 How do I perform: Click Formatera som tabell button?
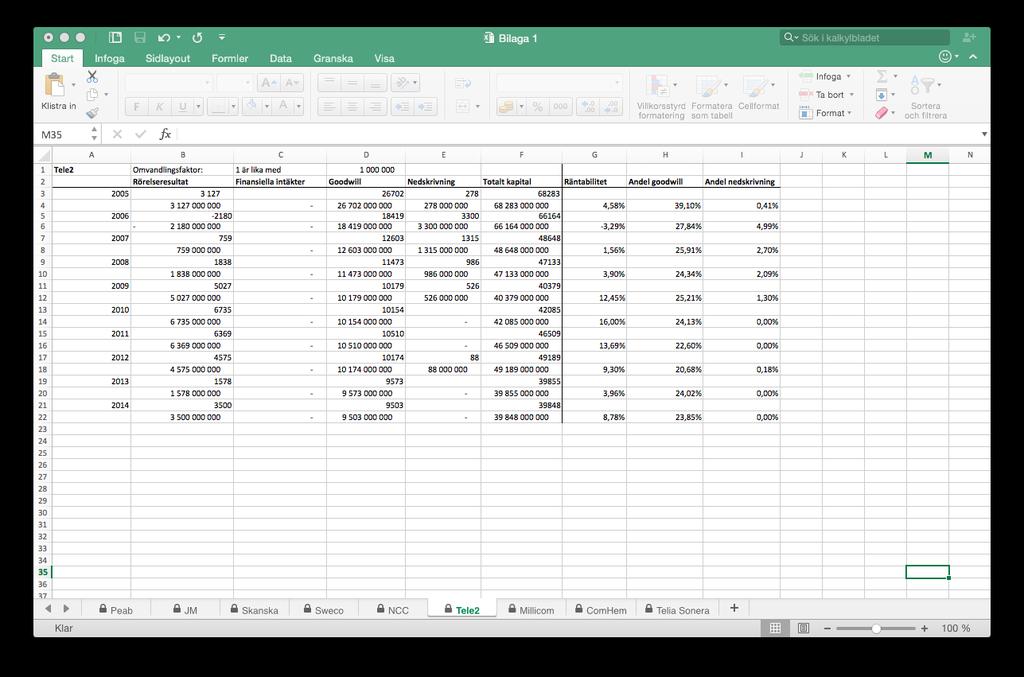(x=712, y=95)
